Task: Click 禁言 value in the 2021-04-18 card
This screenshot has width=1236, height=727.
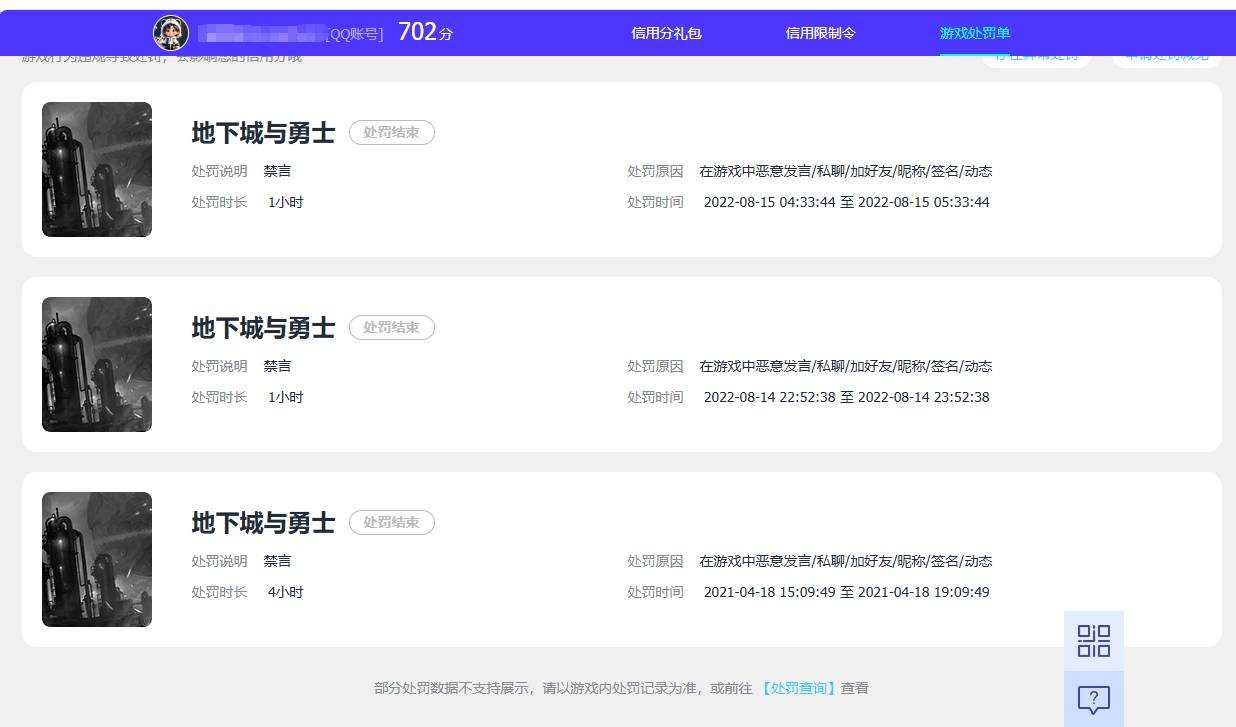Action: pyautogui.click(x=278, y=561)
